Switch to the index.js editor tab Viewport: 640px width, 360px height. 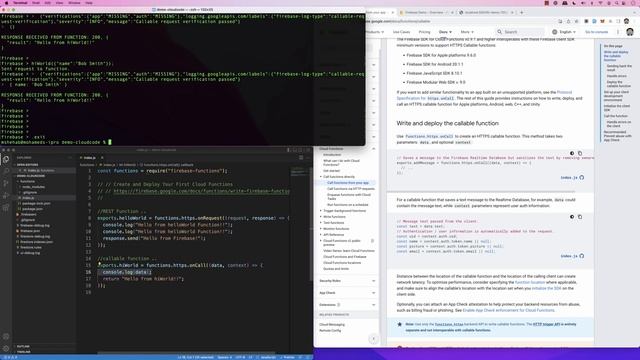tap(89, 158)
